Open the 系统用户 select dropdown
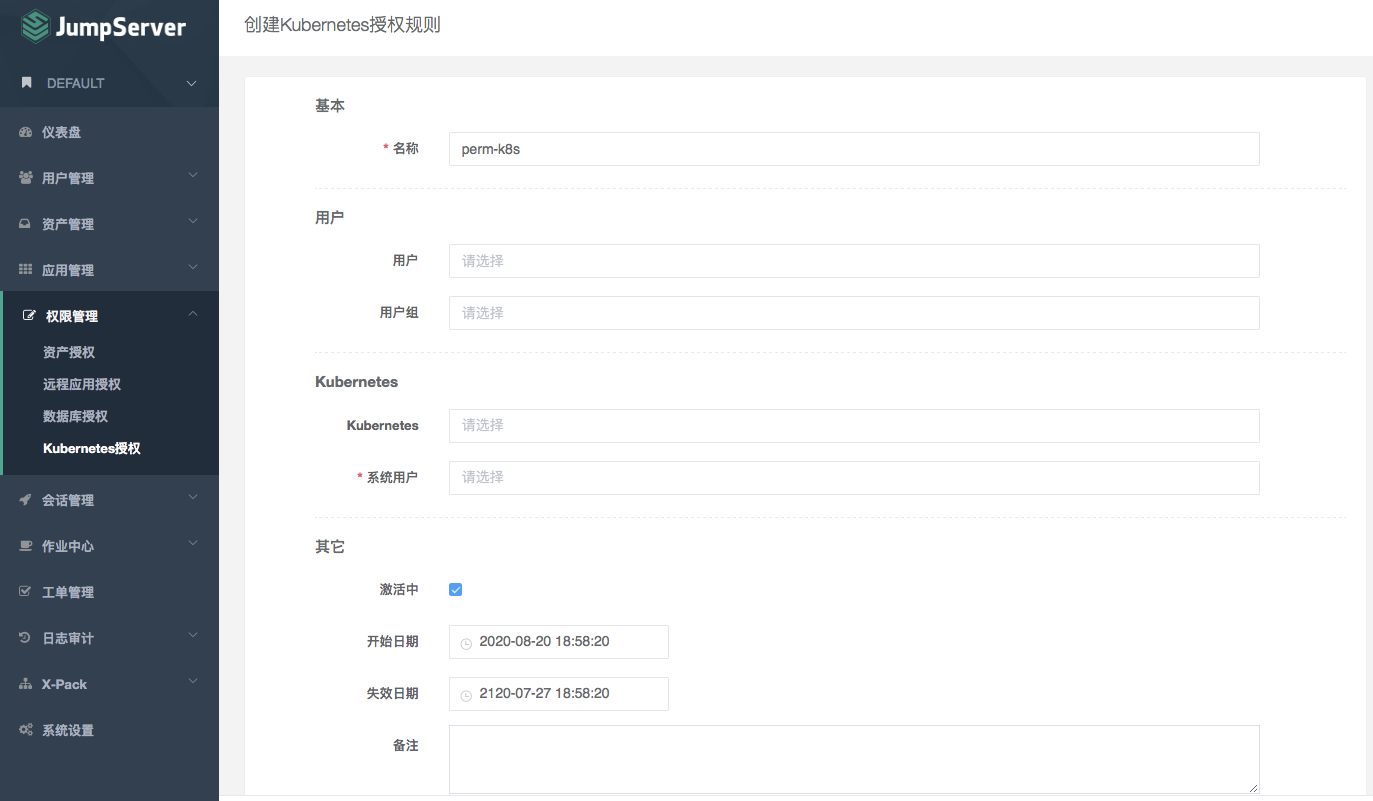The image size is (1373, 801). (x=854, y=477)
